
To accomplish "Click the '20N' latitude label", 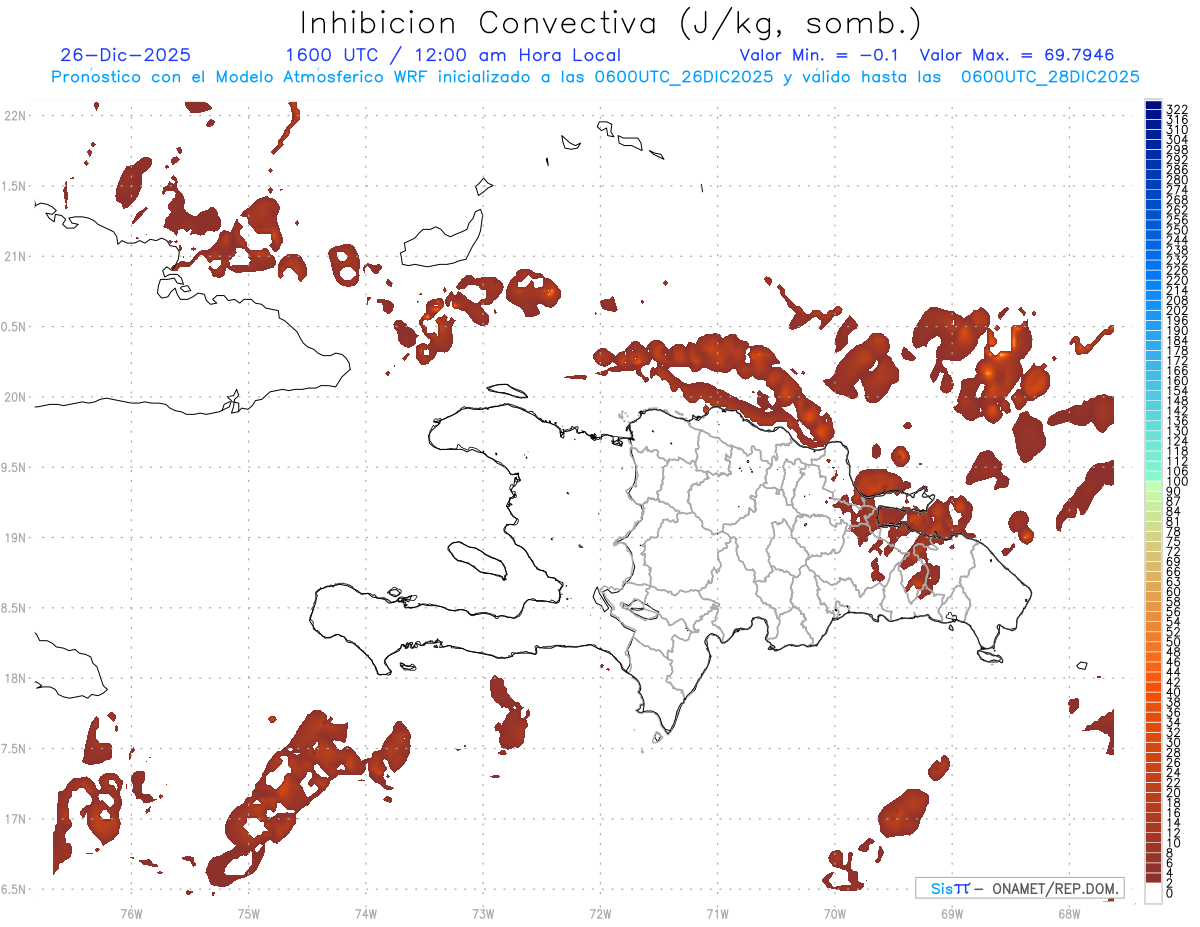I will pyautogui.click(x=14, y=397).
